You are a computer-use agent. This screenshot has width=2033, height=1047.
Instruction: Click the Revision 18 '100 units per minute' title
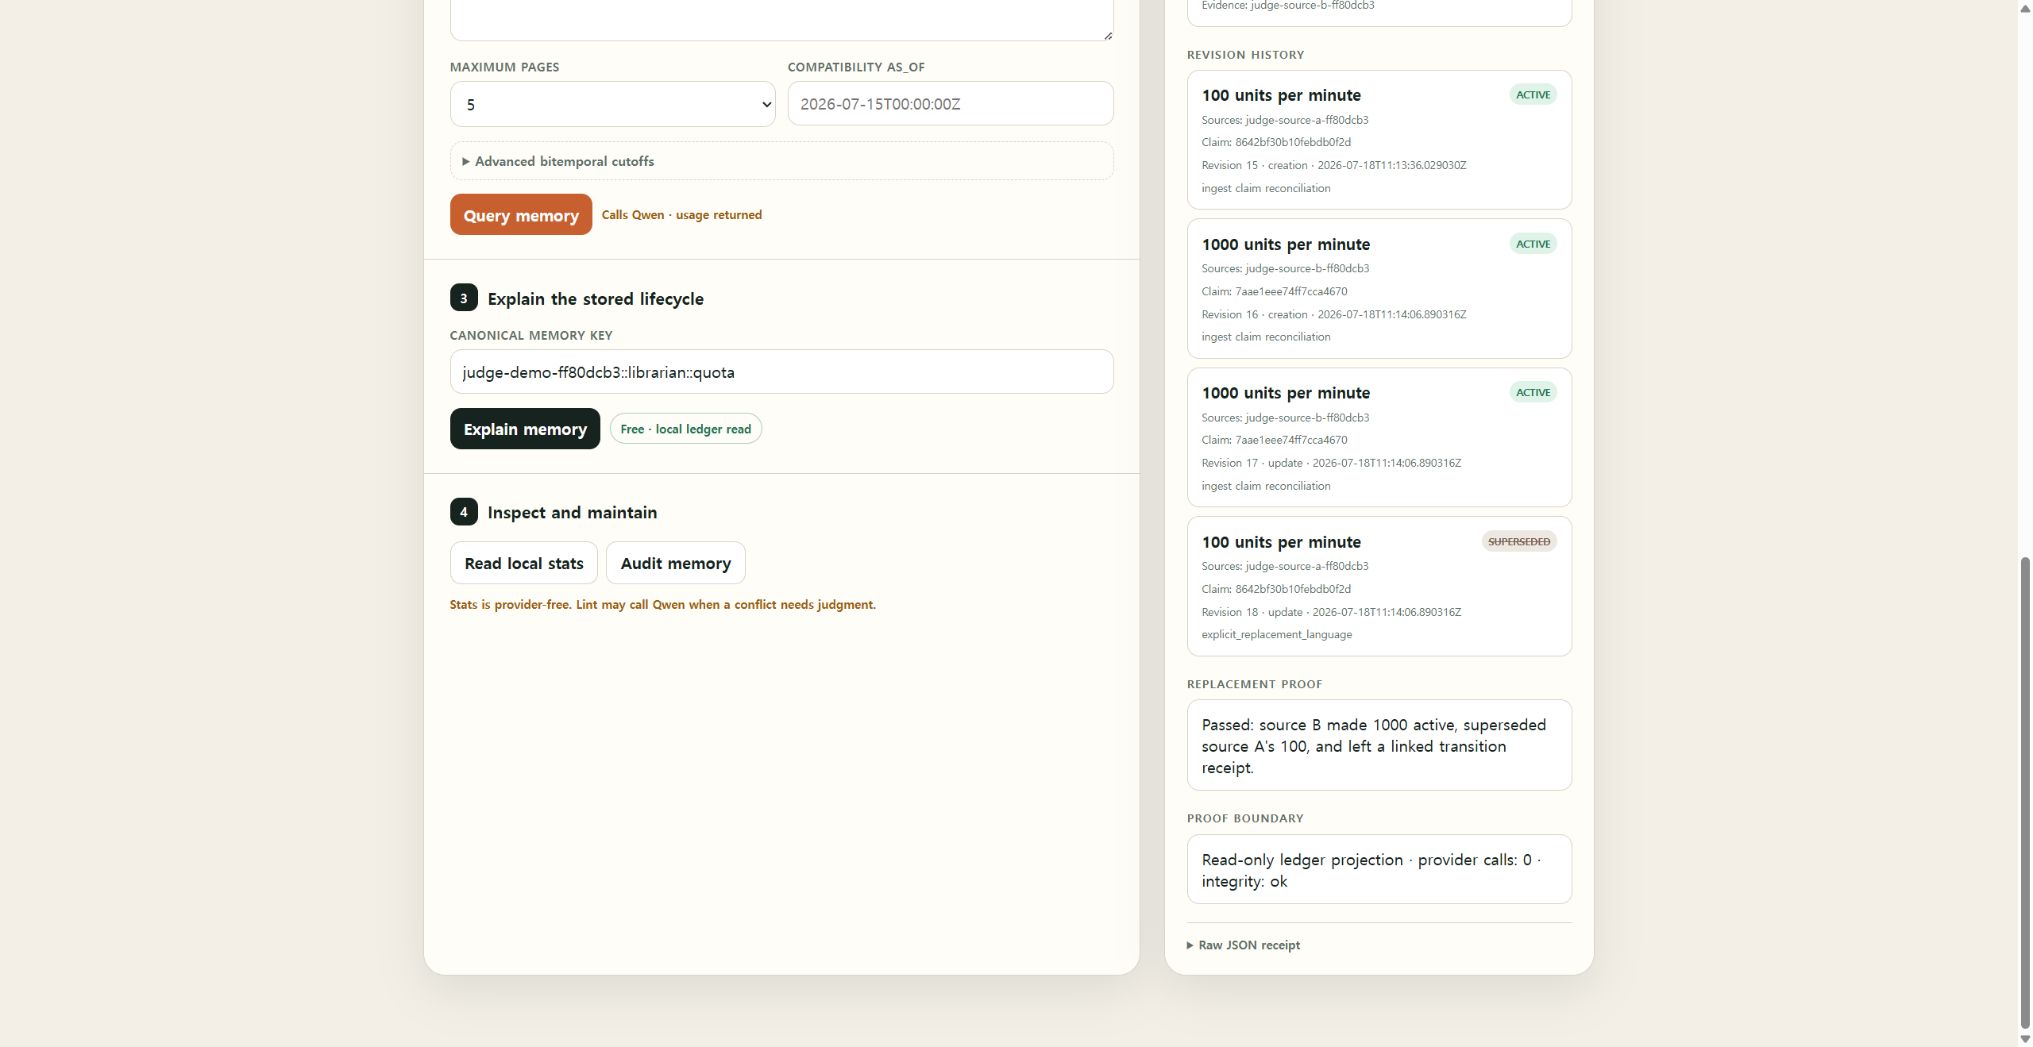[1281, 542]
